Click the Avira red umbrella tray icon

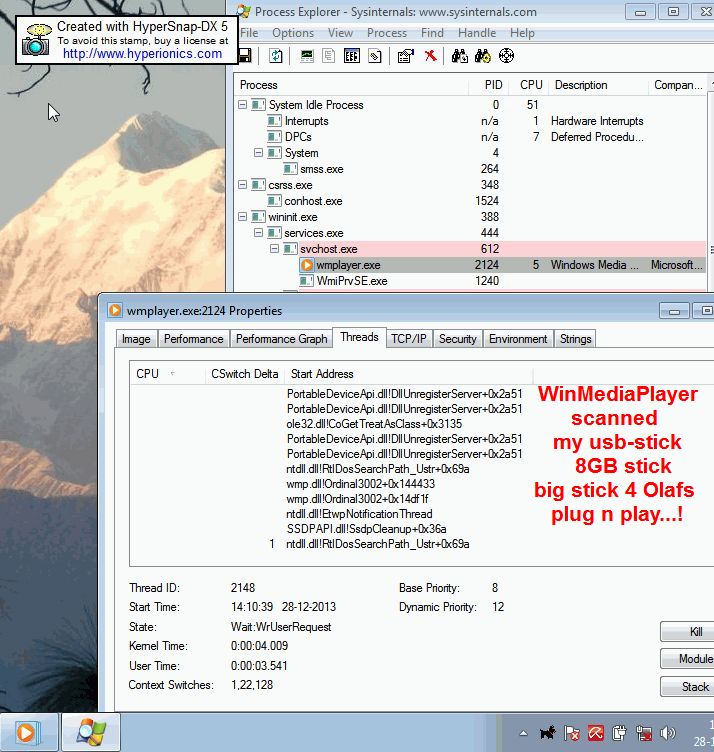(x=596, y=733)
